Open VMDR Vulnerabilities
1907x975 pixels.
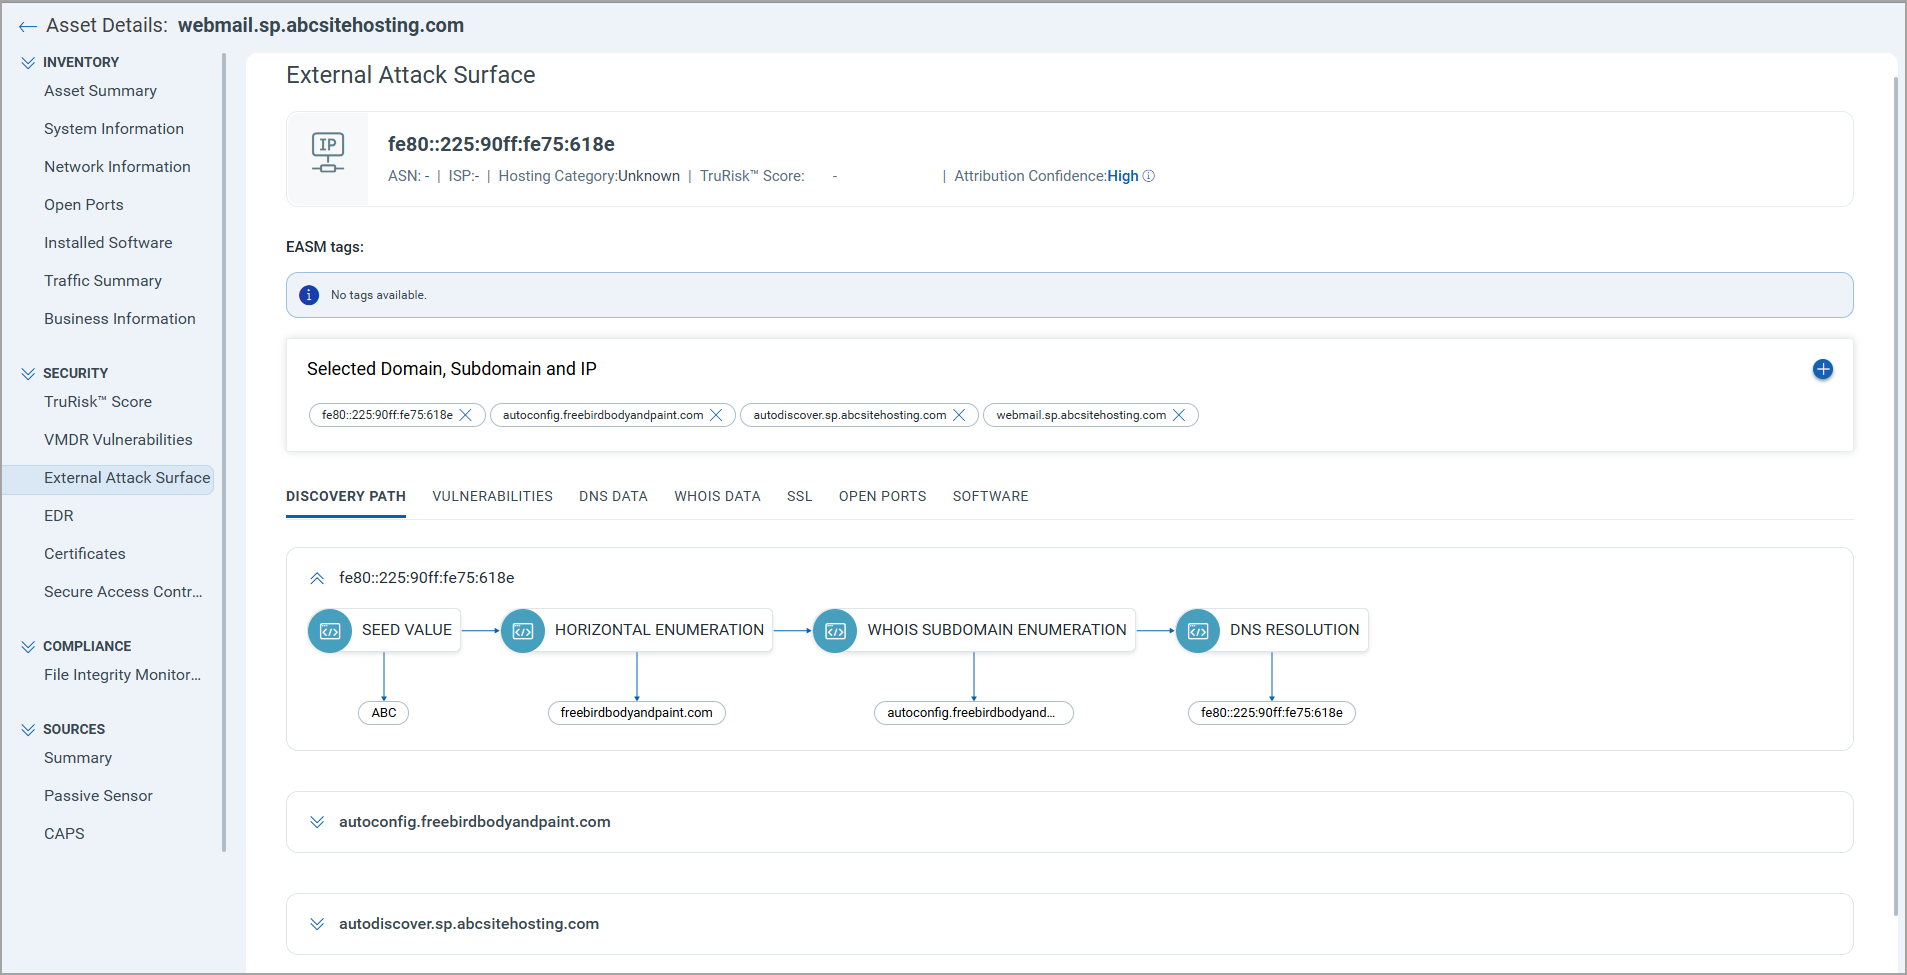pos(118,440)
